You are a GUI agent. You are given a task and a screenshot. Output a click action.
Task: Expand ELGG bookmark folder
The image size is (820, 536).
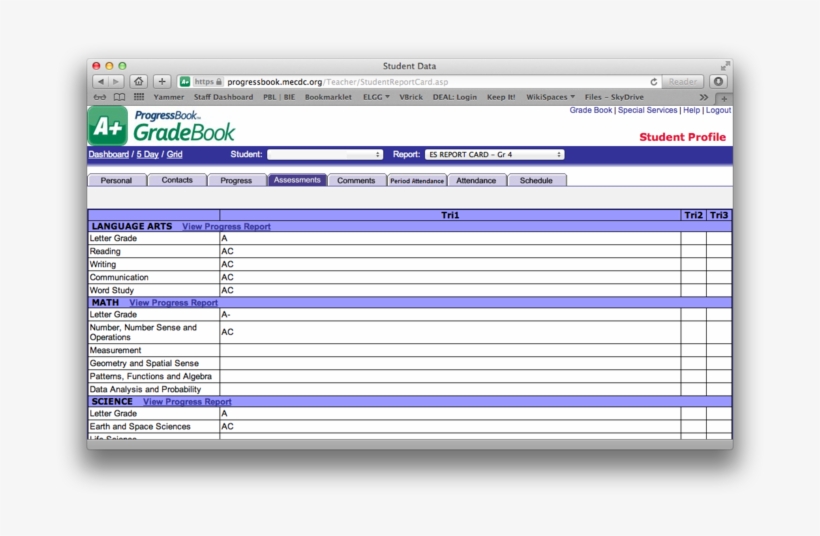pos(376,97)
